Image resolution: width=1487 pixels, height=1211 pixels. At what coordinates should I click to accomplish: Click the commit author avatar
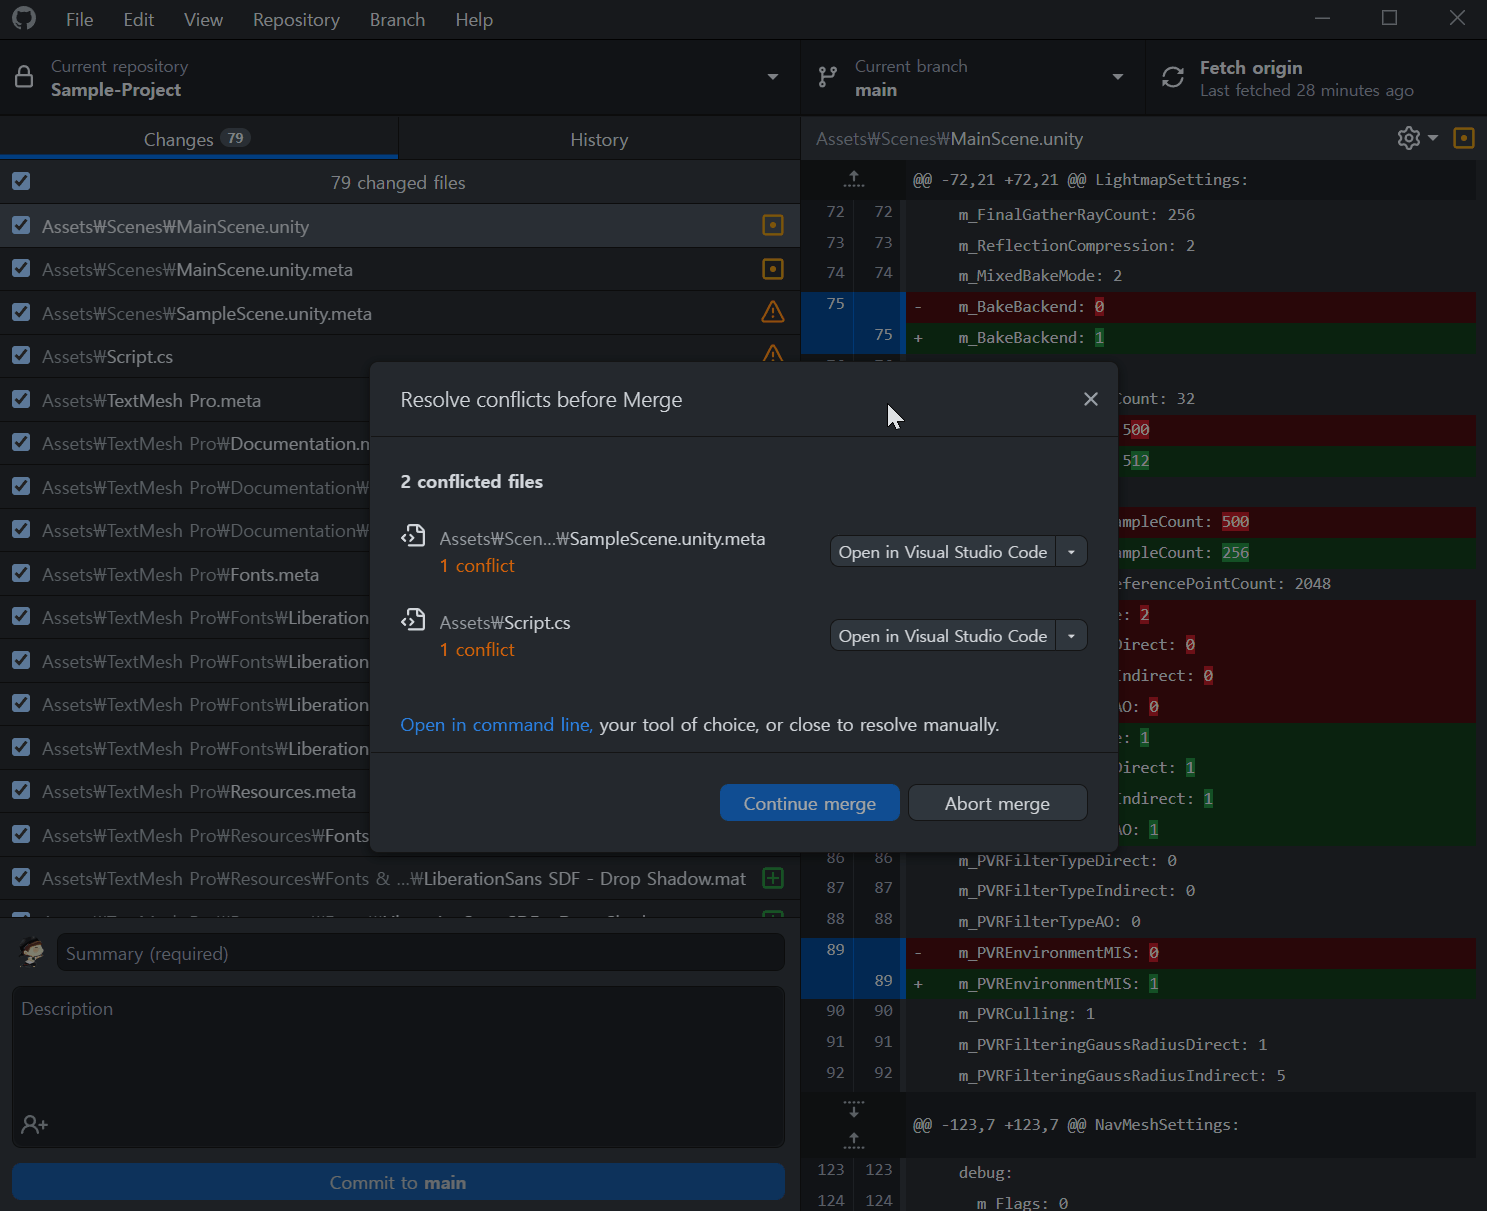[x=32, y=952]
